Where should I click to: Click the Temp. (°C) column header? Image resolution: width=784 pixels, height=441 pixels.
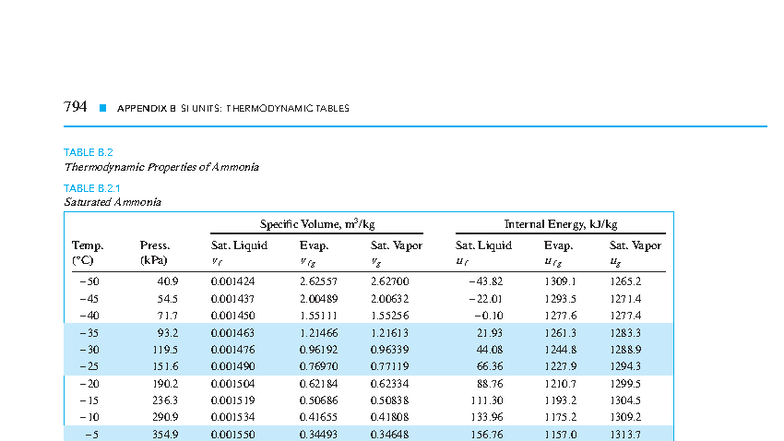88,253
